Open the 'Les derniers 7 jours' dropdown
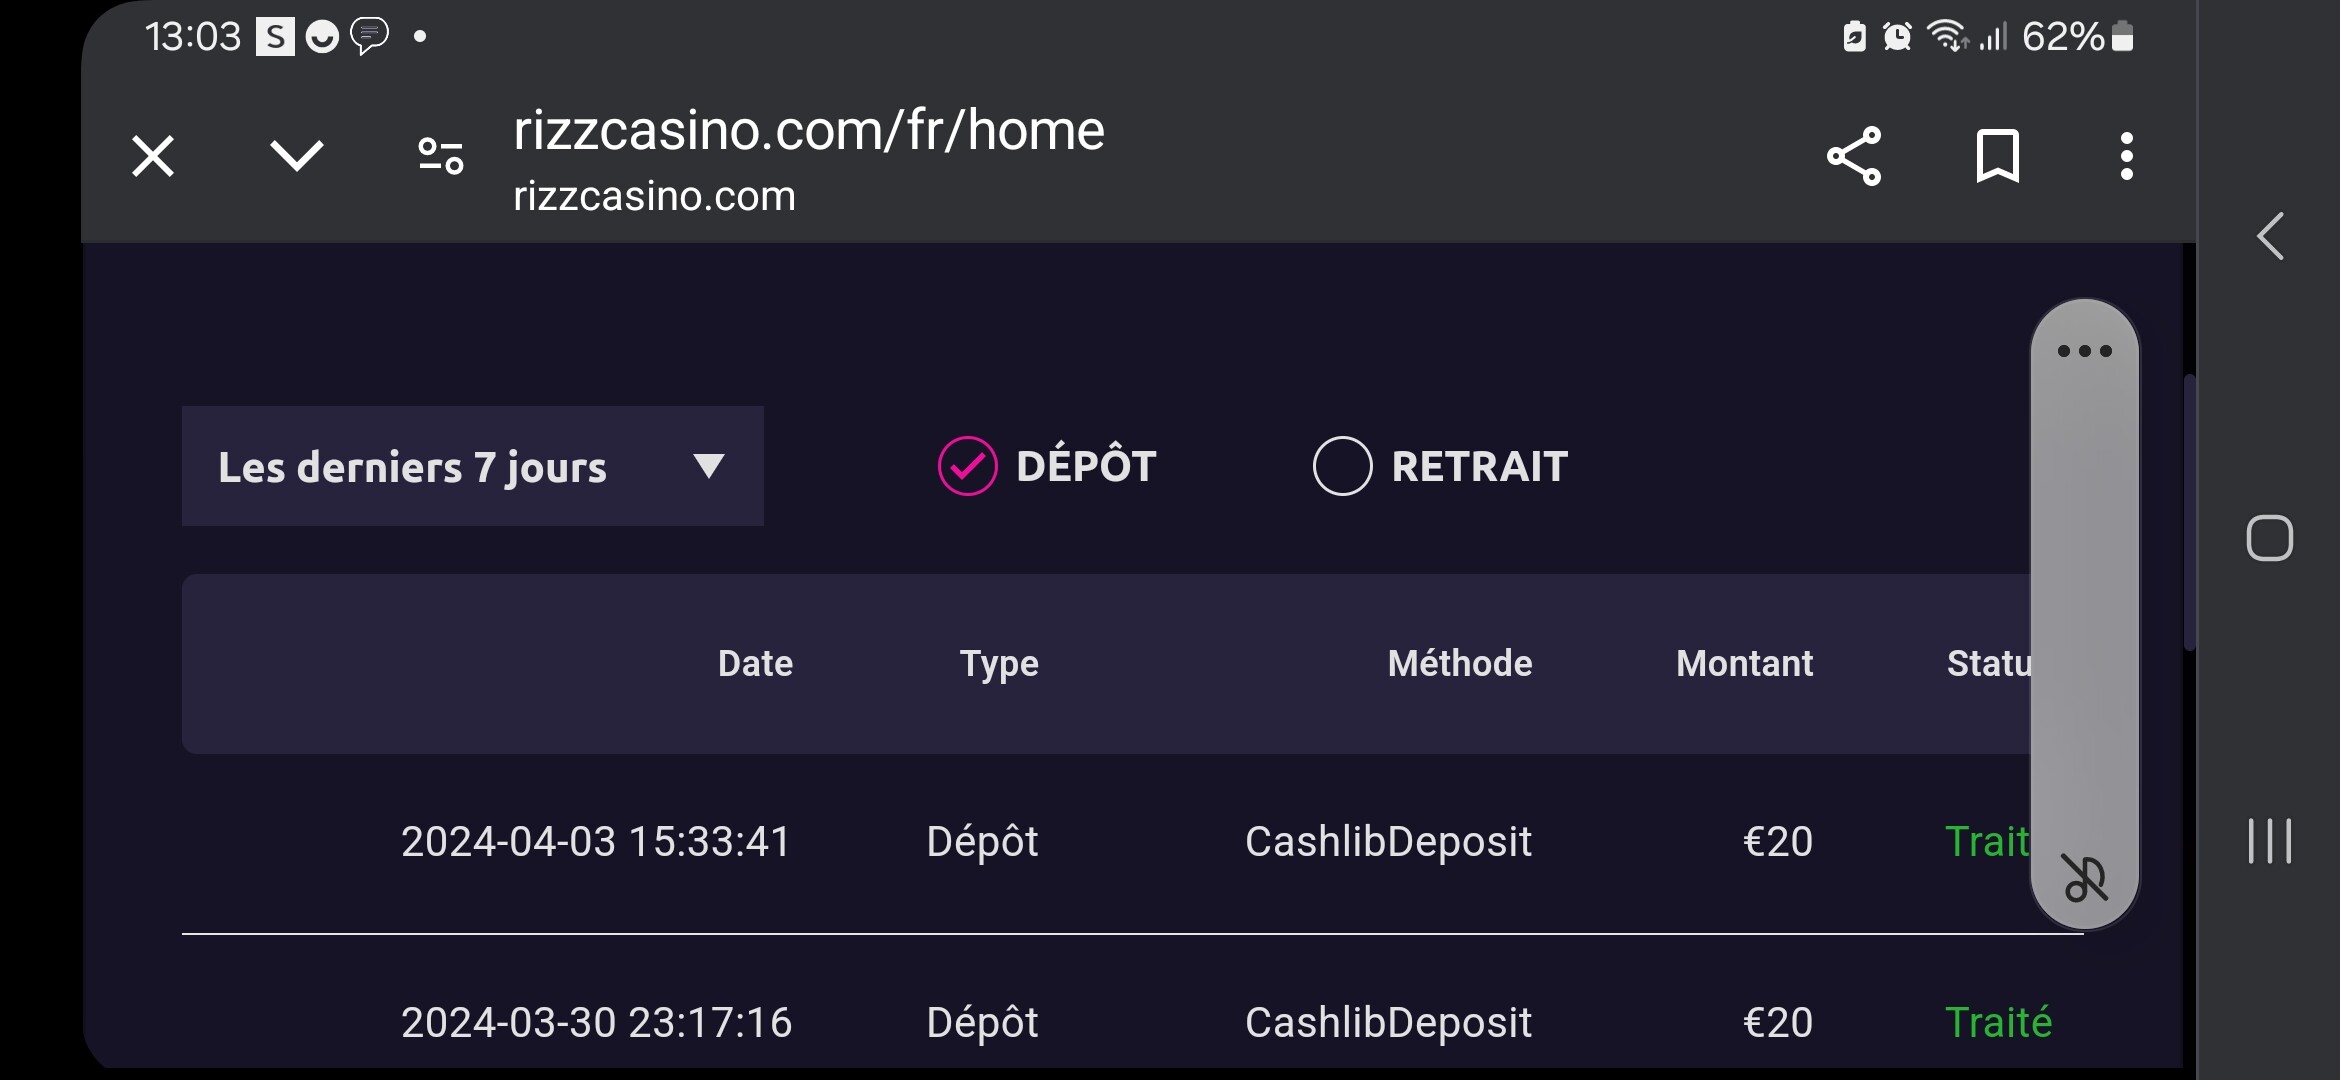 [472, 466]
